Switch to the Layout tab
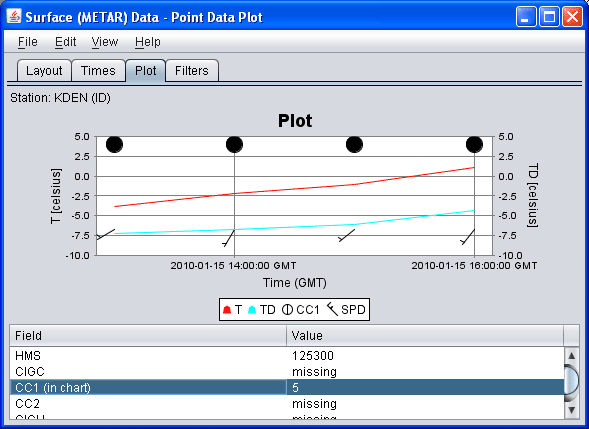The width and height of the screenshot is (589, 429). [44, 71]
